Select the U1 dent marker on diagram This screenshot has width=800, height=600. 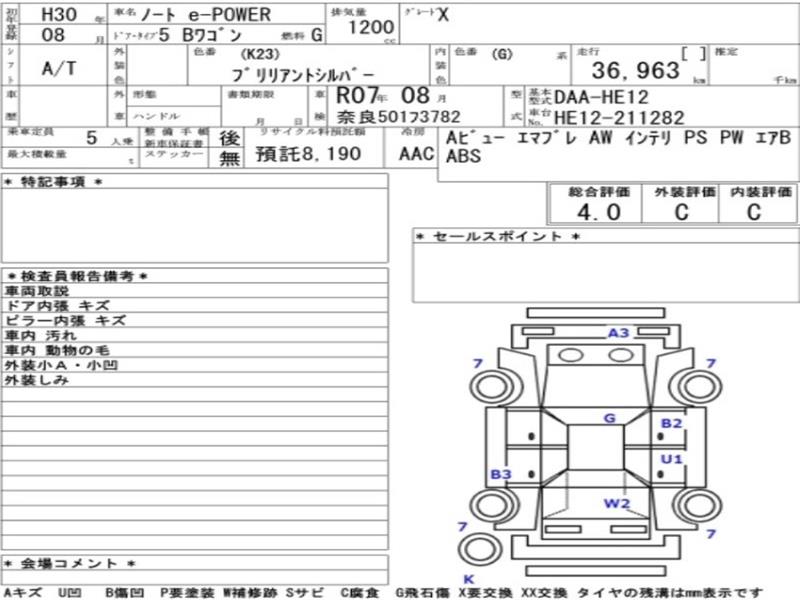(x=671, y=459)
